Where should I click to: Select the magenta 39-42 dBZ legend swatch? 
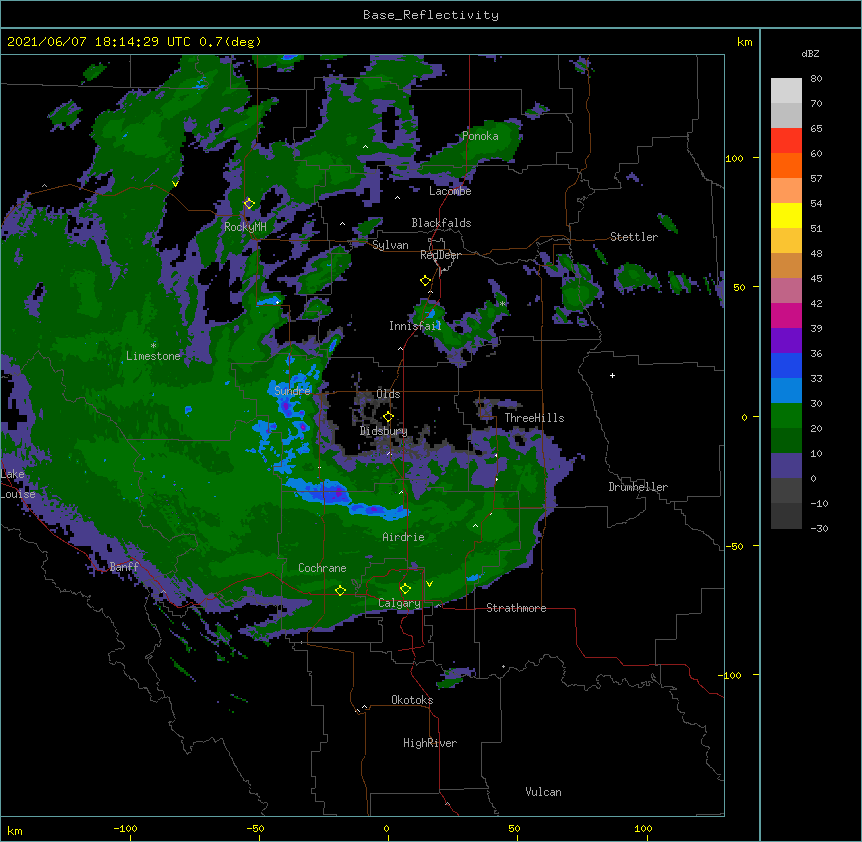pos(786,315)
